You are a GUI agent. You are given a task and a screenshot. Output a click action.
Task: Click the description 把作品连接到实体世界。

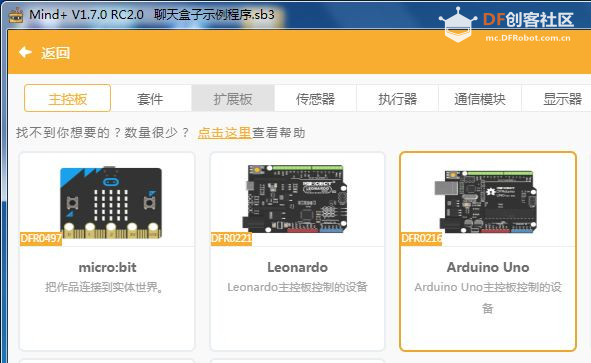[x=105, y=287]
